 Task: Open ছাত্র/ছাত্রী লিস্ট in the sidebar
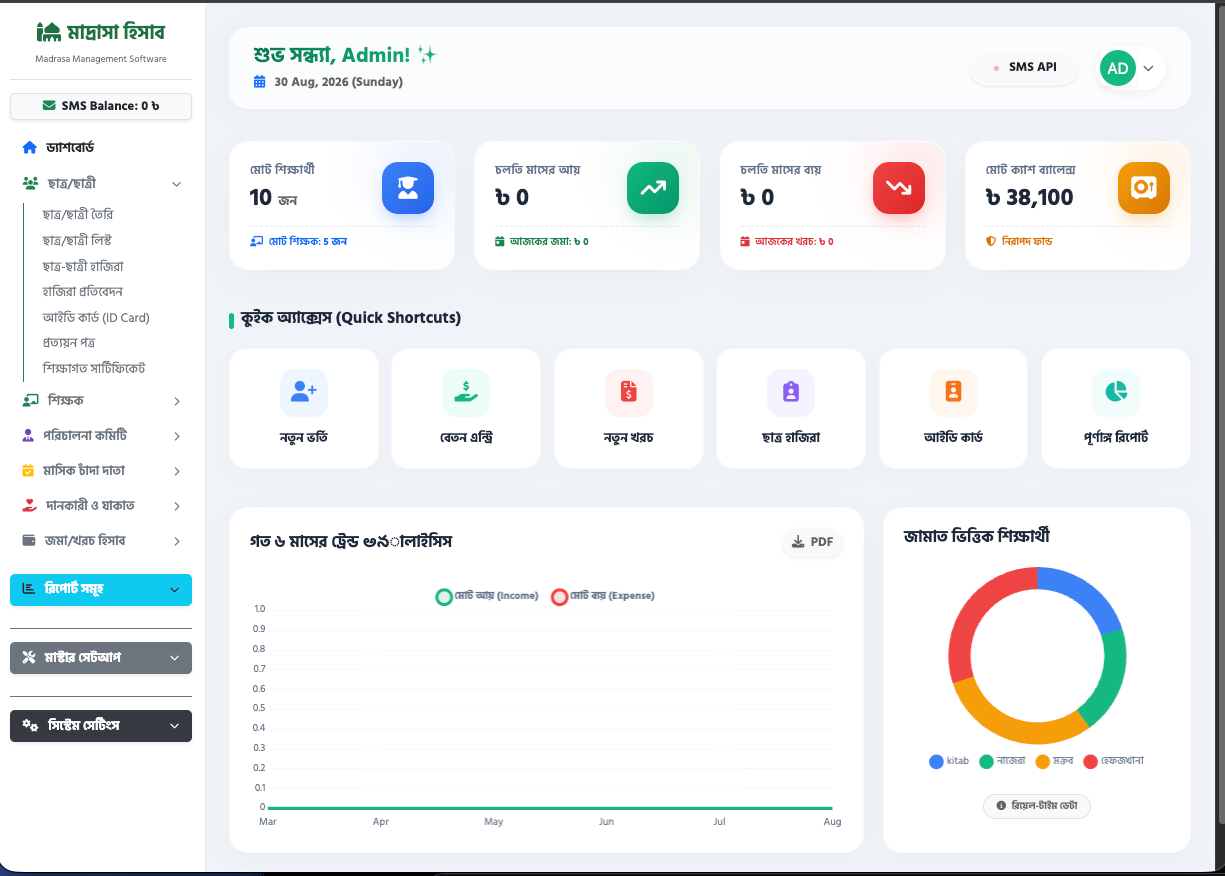77,240
